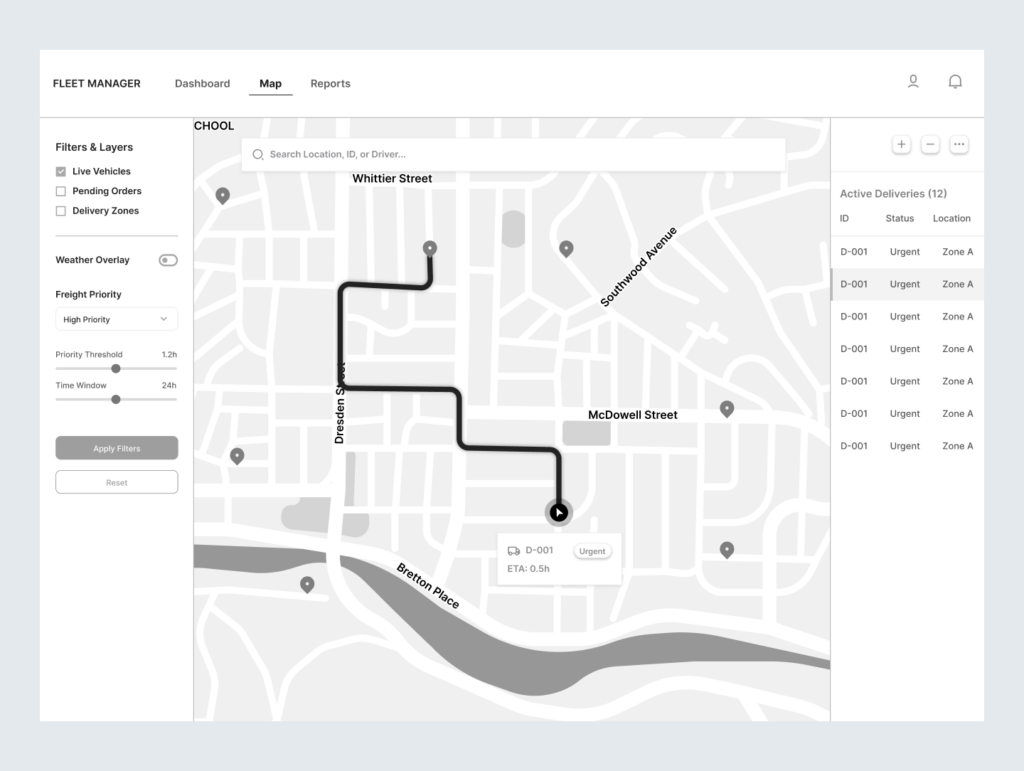Click the user profile icon

[x=912, y=82]
